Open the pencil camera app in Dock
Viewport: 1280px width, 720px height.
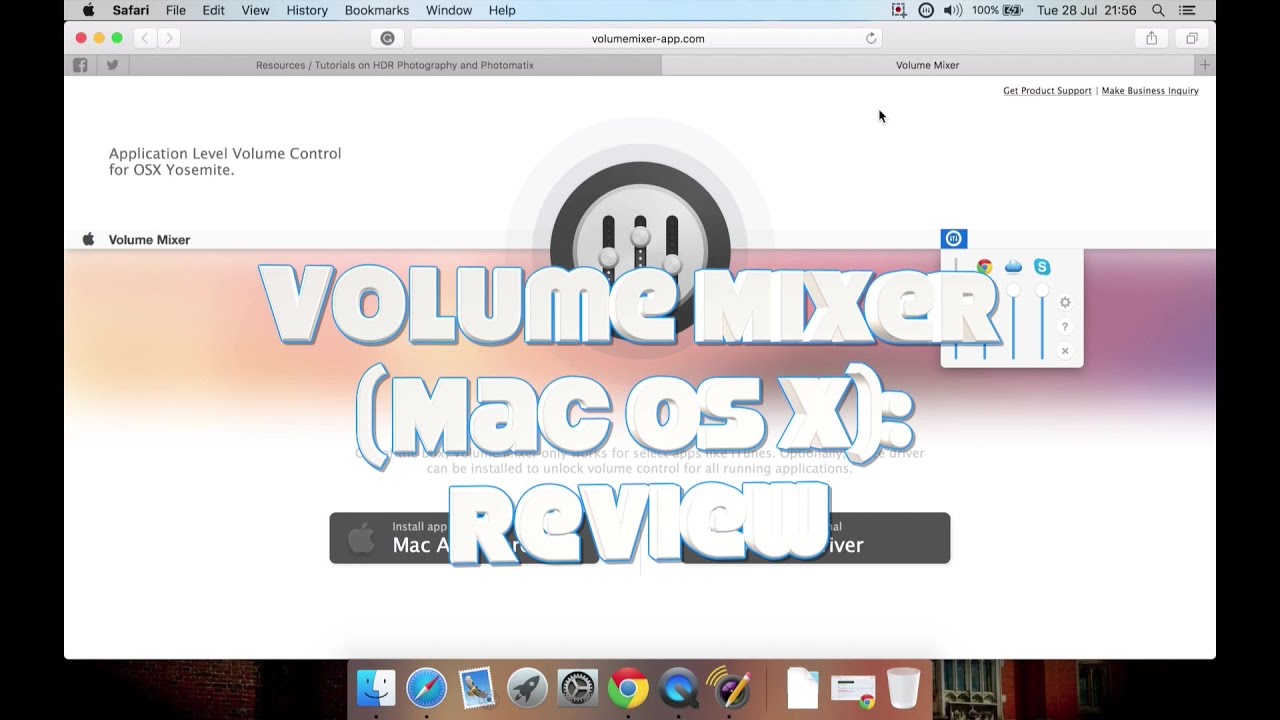click(x=729, y=687)
